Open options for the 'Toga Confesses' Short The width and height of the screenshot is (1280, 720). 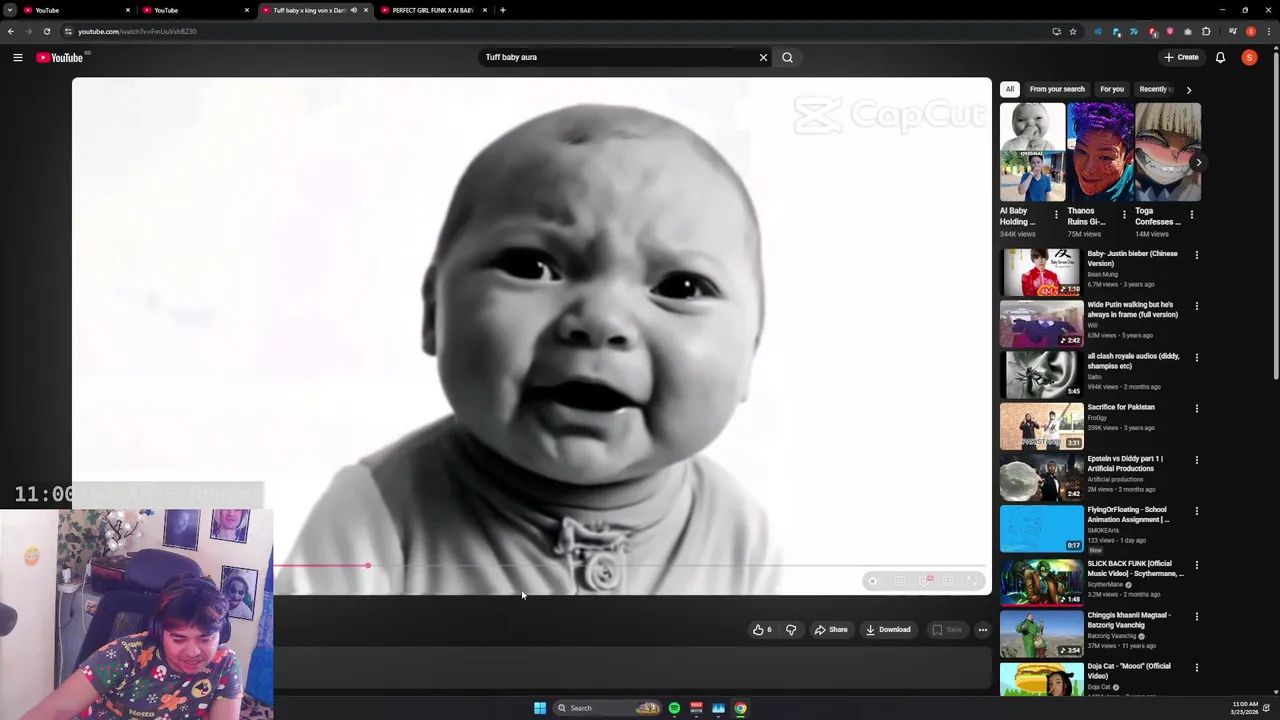[1192, 215]
